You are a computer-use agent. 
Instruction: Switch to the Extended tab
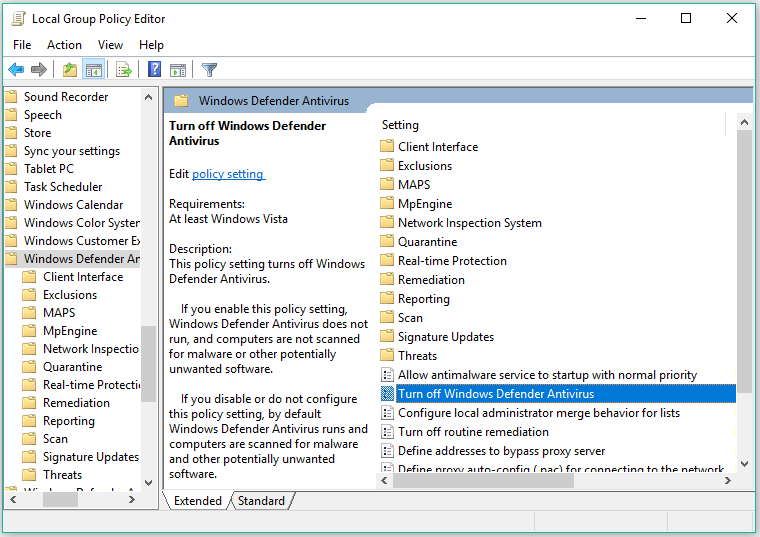point(197,501)
